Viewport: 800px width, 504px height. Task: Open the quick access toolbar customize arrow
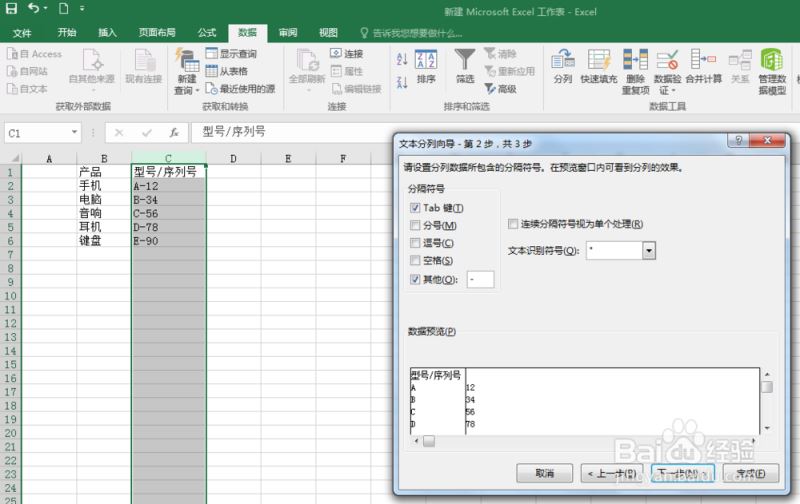(x=82, y=9)
